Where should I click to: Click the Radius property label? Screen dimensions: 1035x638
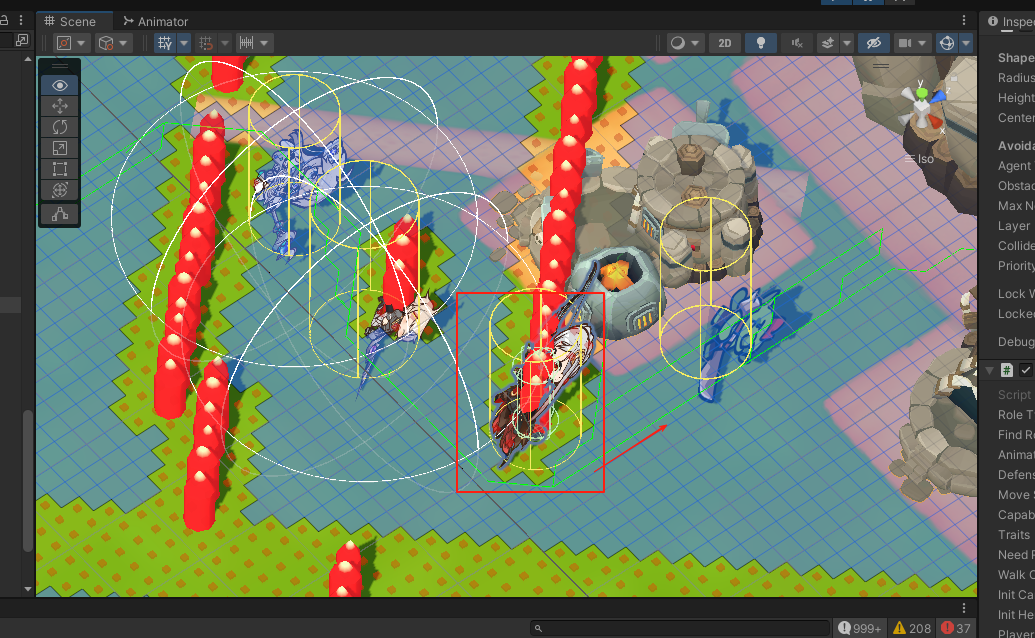(x=1016, y=78)
